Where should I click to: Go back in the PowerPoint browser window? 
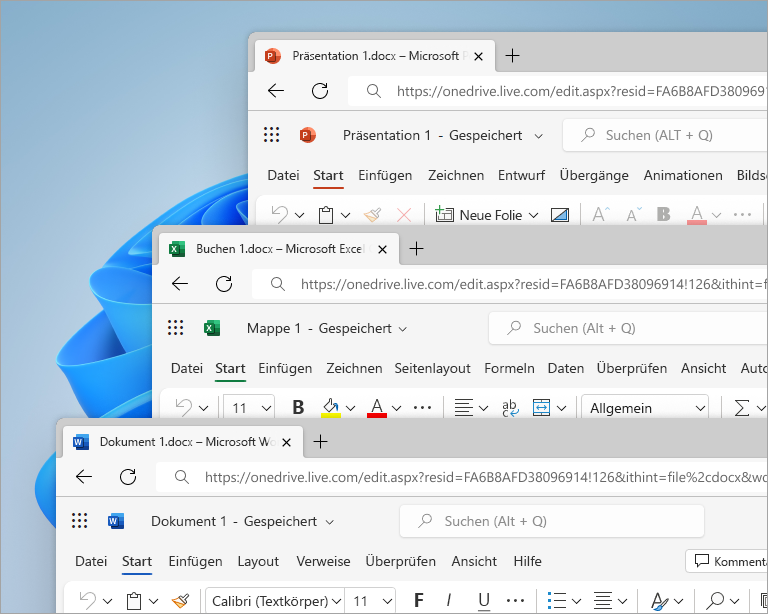[276, 91]
